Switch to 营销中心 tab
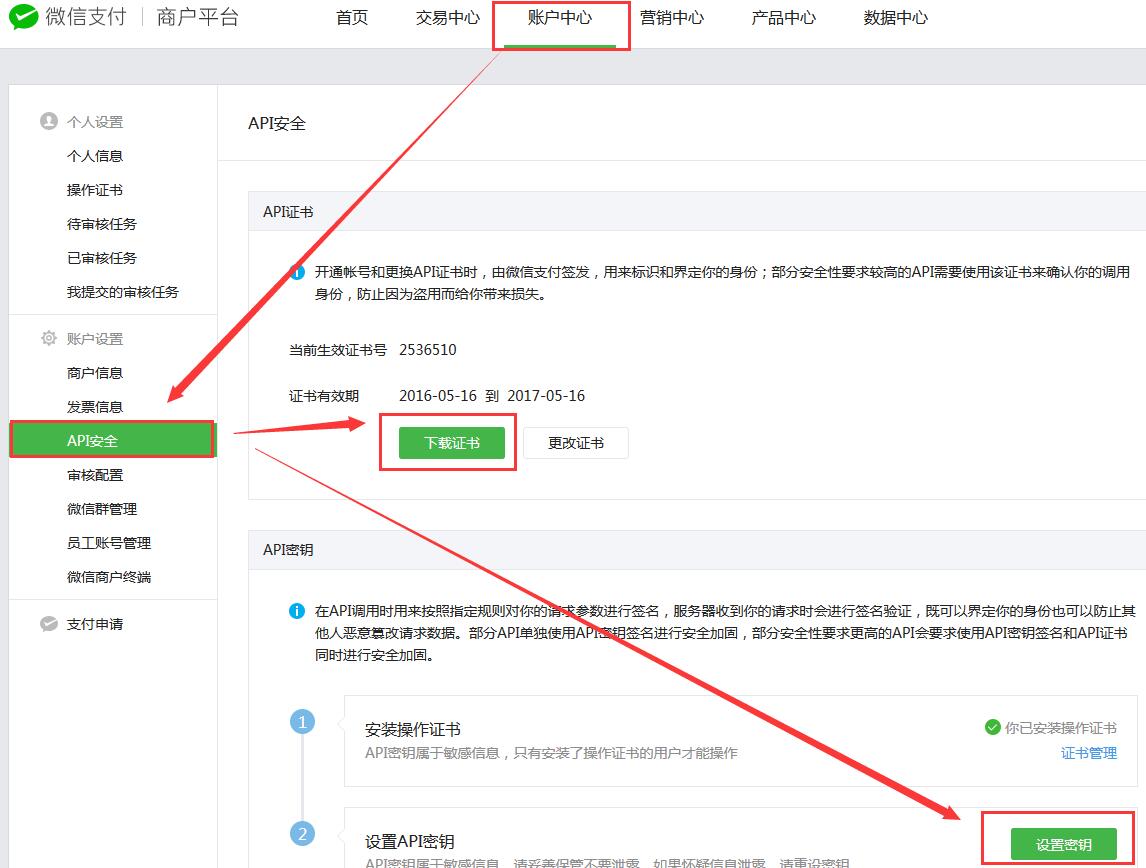1146x868 pixels. pyautogui.click(x=672, y=18)
